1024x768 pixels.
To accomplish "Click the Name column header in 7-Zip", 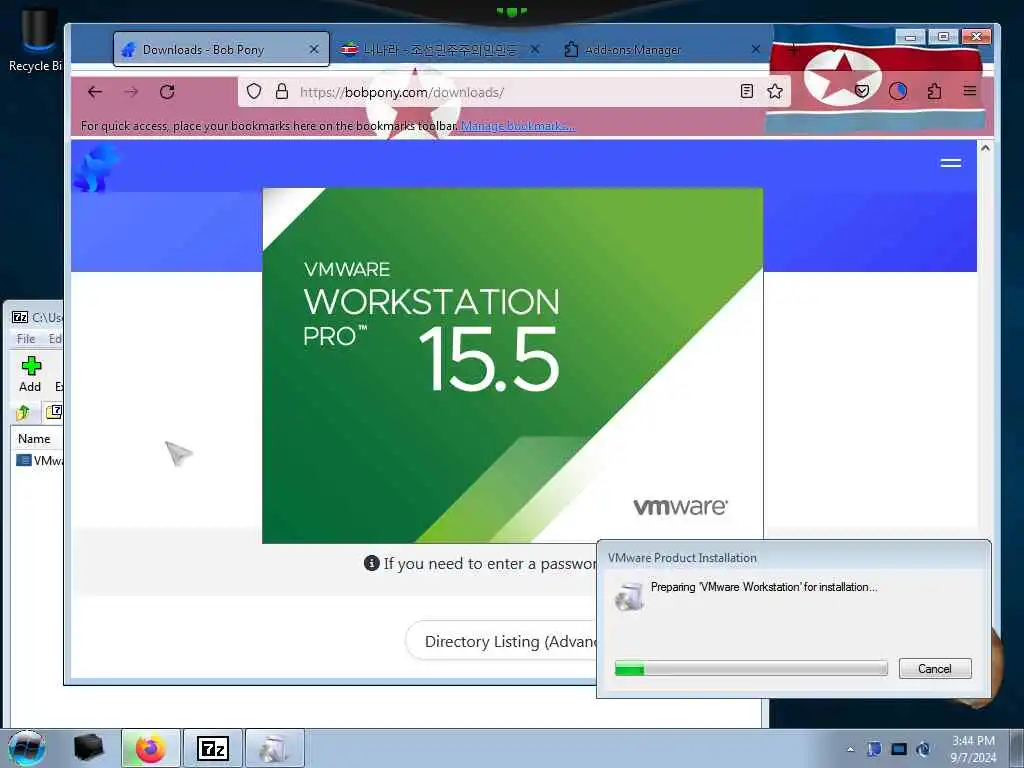I will pos(35,439).
